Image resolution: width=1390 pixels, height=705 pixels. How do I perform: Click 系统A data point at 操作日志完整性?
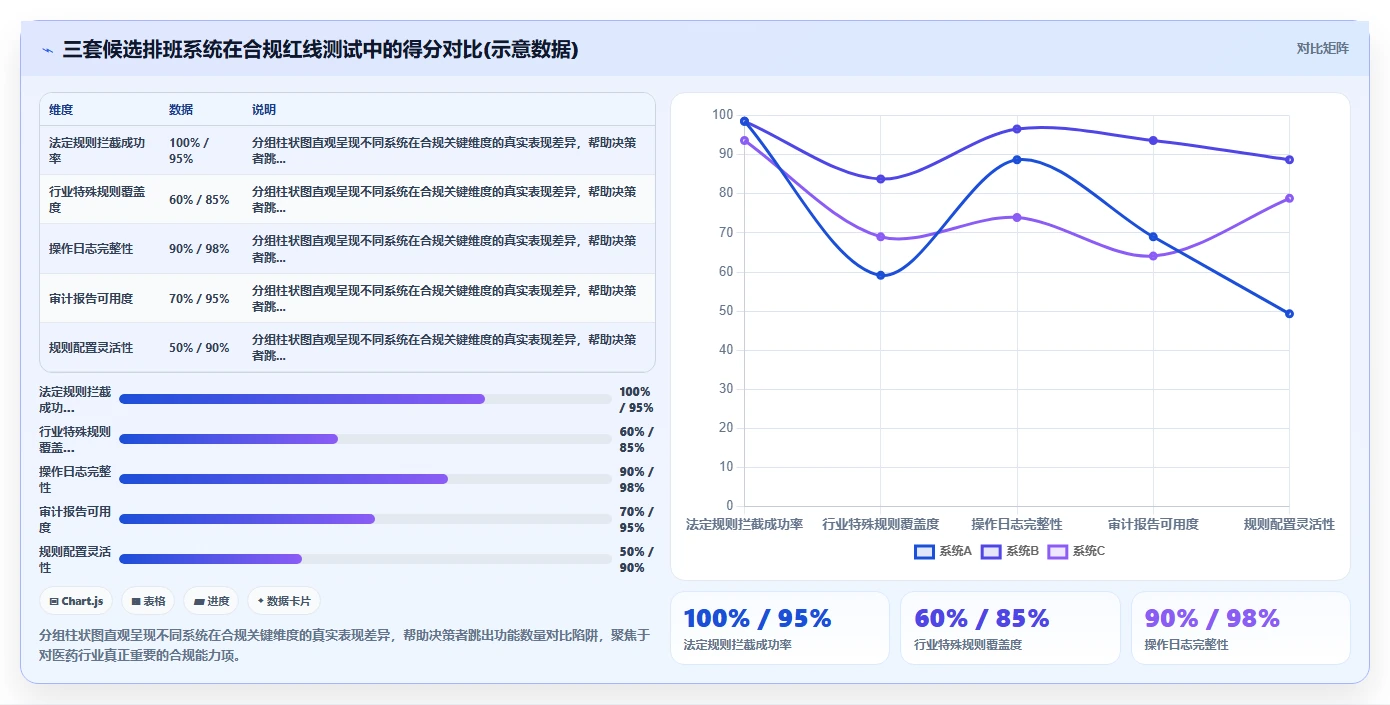pyautogui.click(x=1017, y=159)
